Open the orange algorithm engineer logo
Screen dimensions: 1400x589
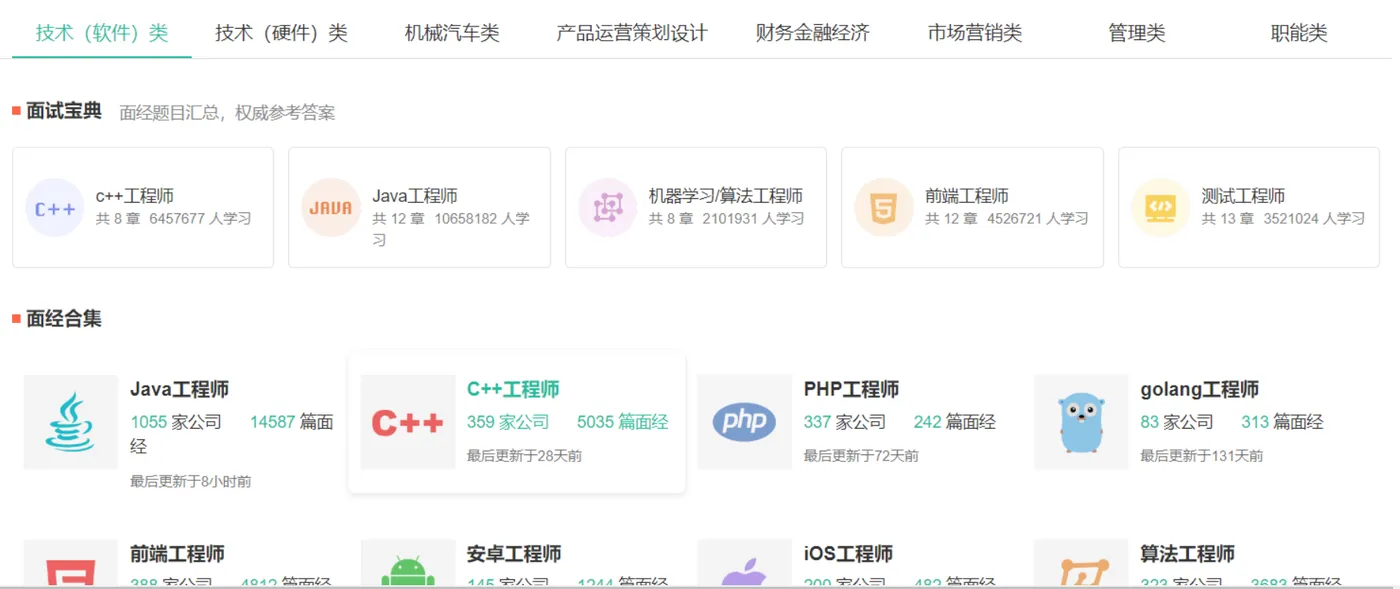pos(1081,564)
